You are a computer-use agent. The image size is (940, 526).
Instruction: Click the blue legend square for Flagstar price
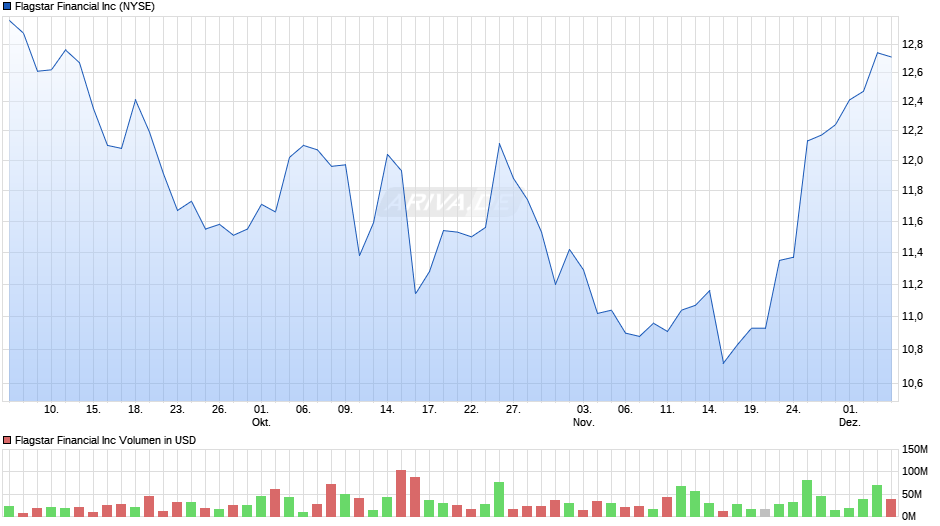coord(7,7)
